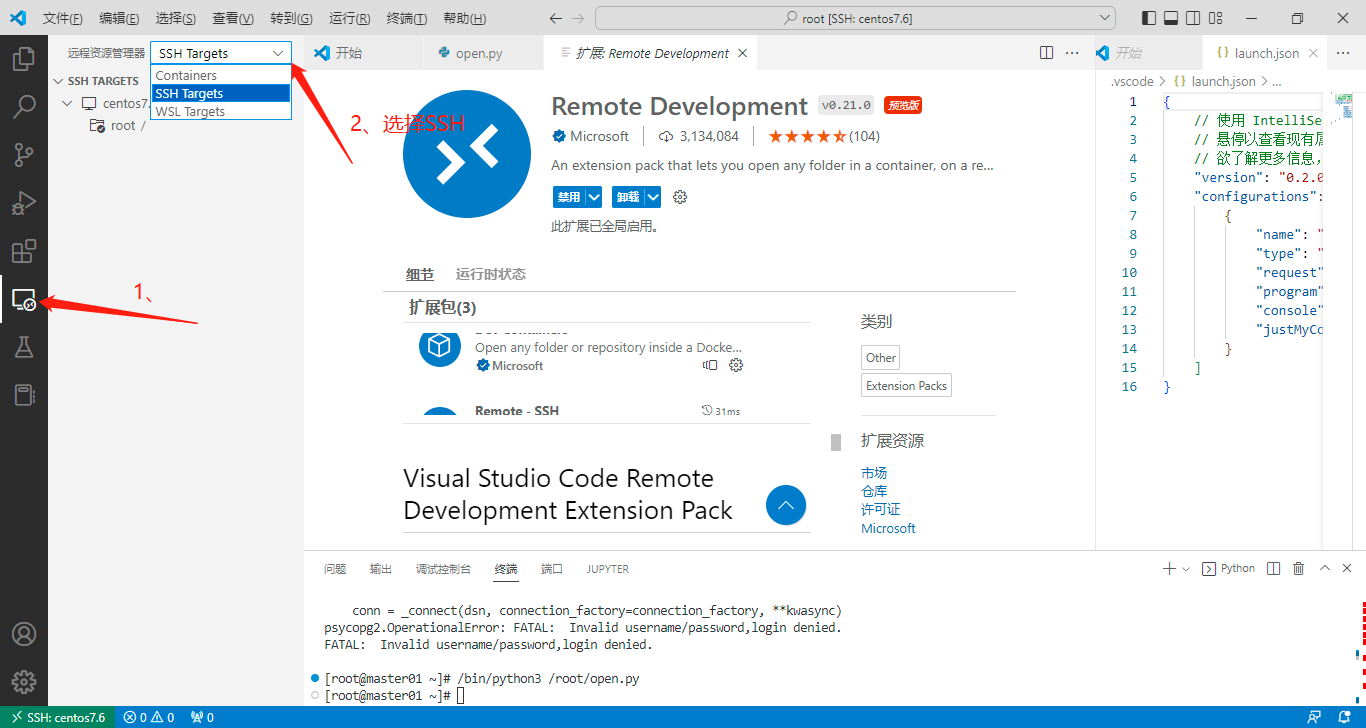This screenshot has width=1366, height=728.
Task: Create a new terminal with the plus icon
Action: tap(1169, 568)
